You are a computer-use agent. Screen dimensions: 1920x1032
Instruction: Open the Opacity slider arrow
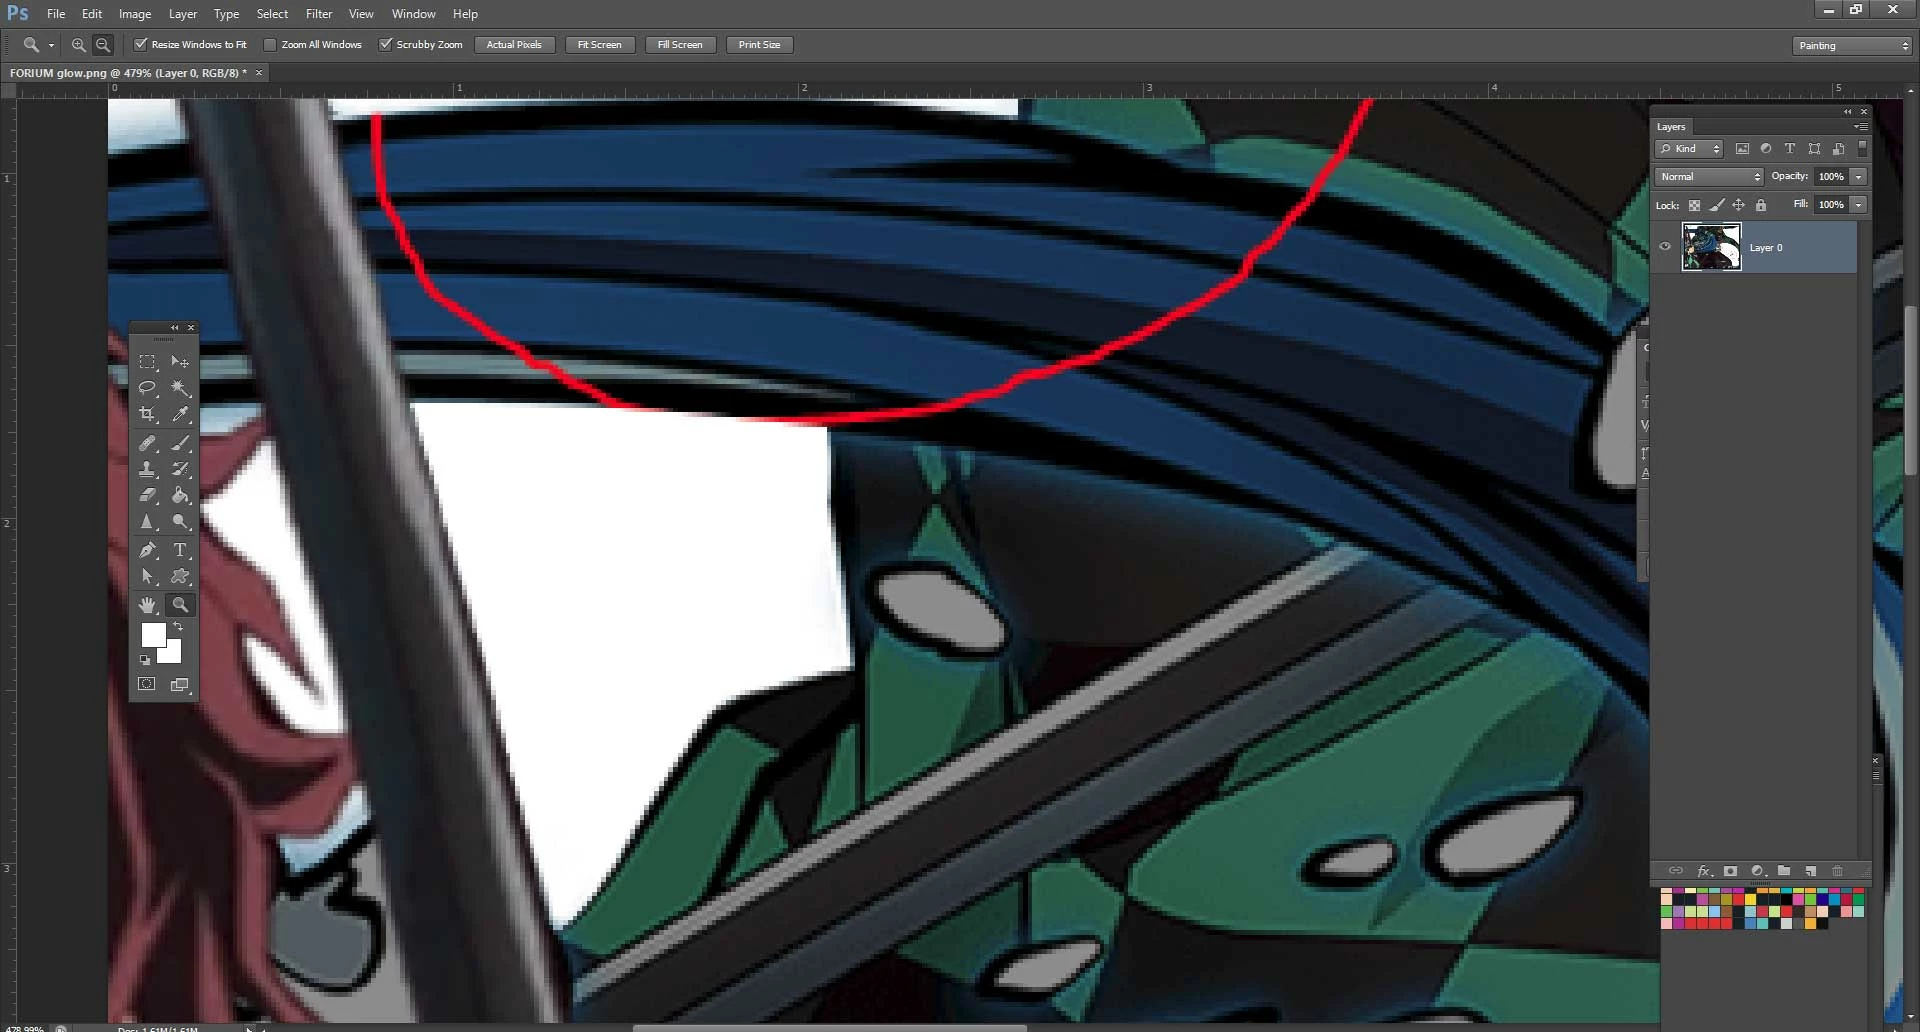click(x=1858, y=177)
